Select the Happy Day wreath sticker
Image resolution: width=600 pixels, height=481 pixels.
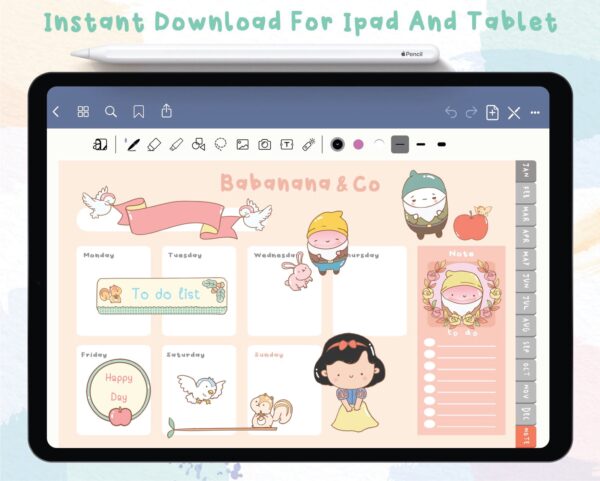point(119,392)
